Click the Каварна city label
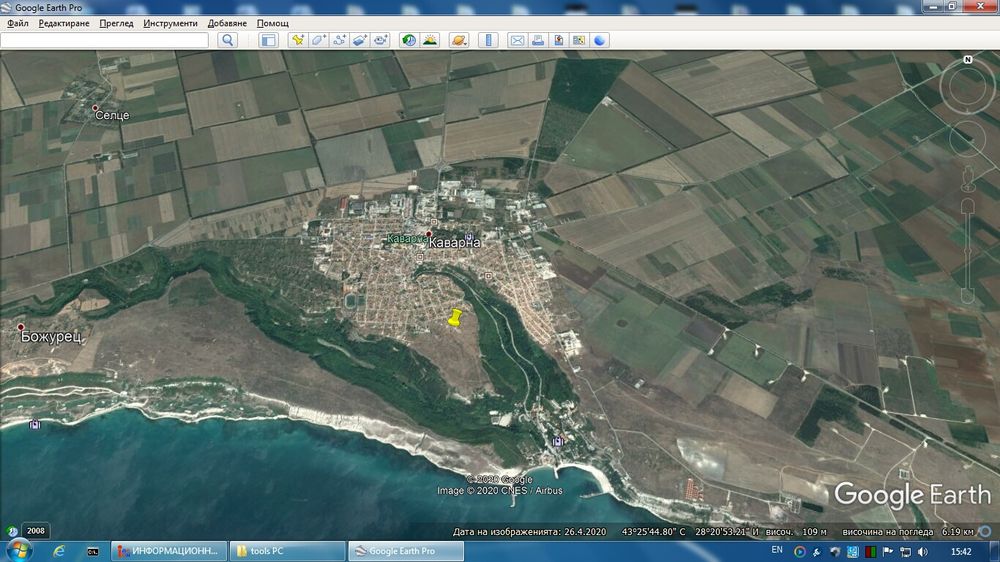 coord(454,243)
